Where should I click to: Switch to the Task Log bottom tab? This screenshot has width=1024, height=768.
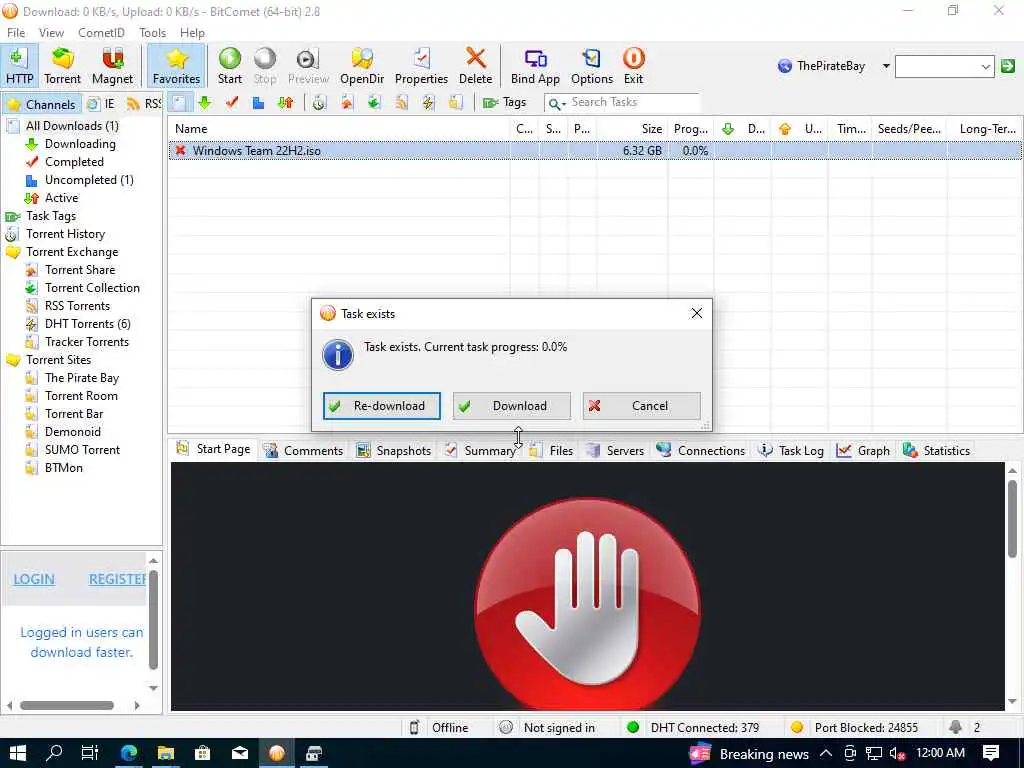coord(792,450)
